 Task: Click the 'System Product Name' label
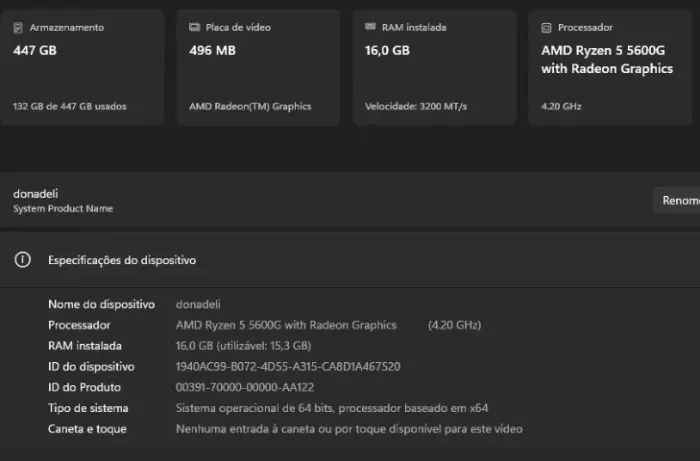[63, 208]
